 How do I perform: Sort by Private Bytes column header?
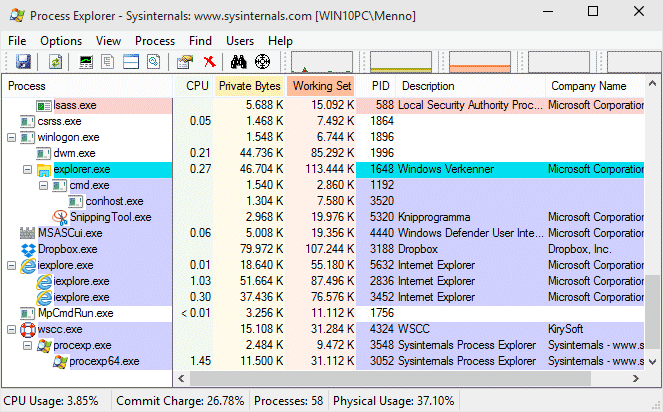(249, 86)
